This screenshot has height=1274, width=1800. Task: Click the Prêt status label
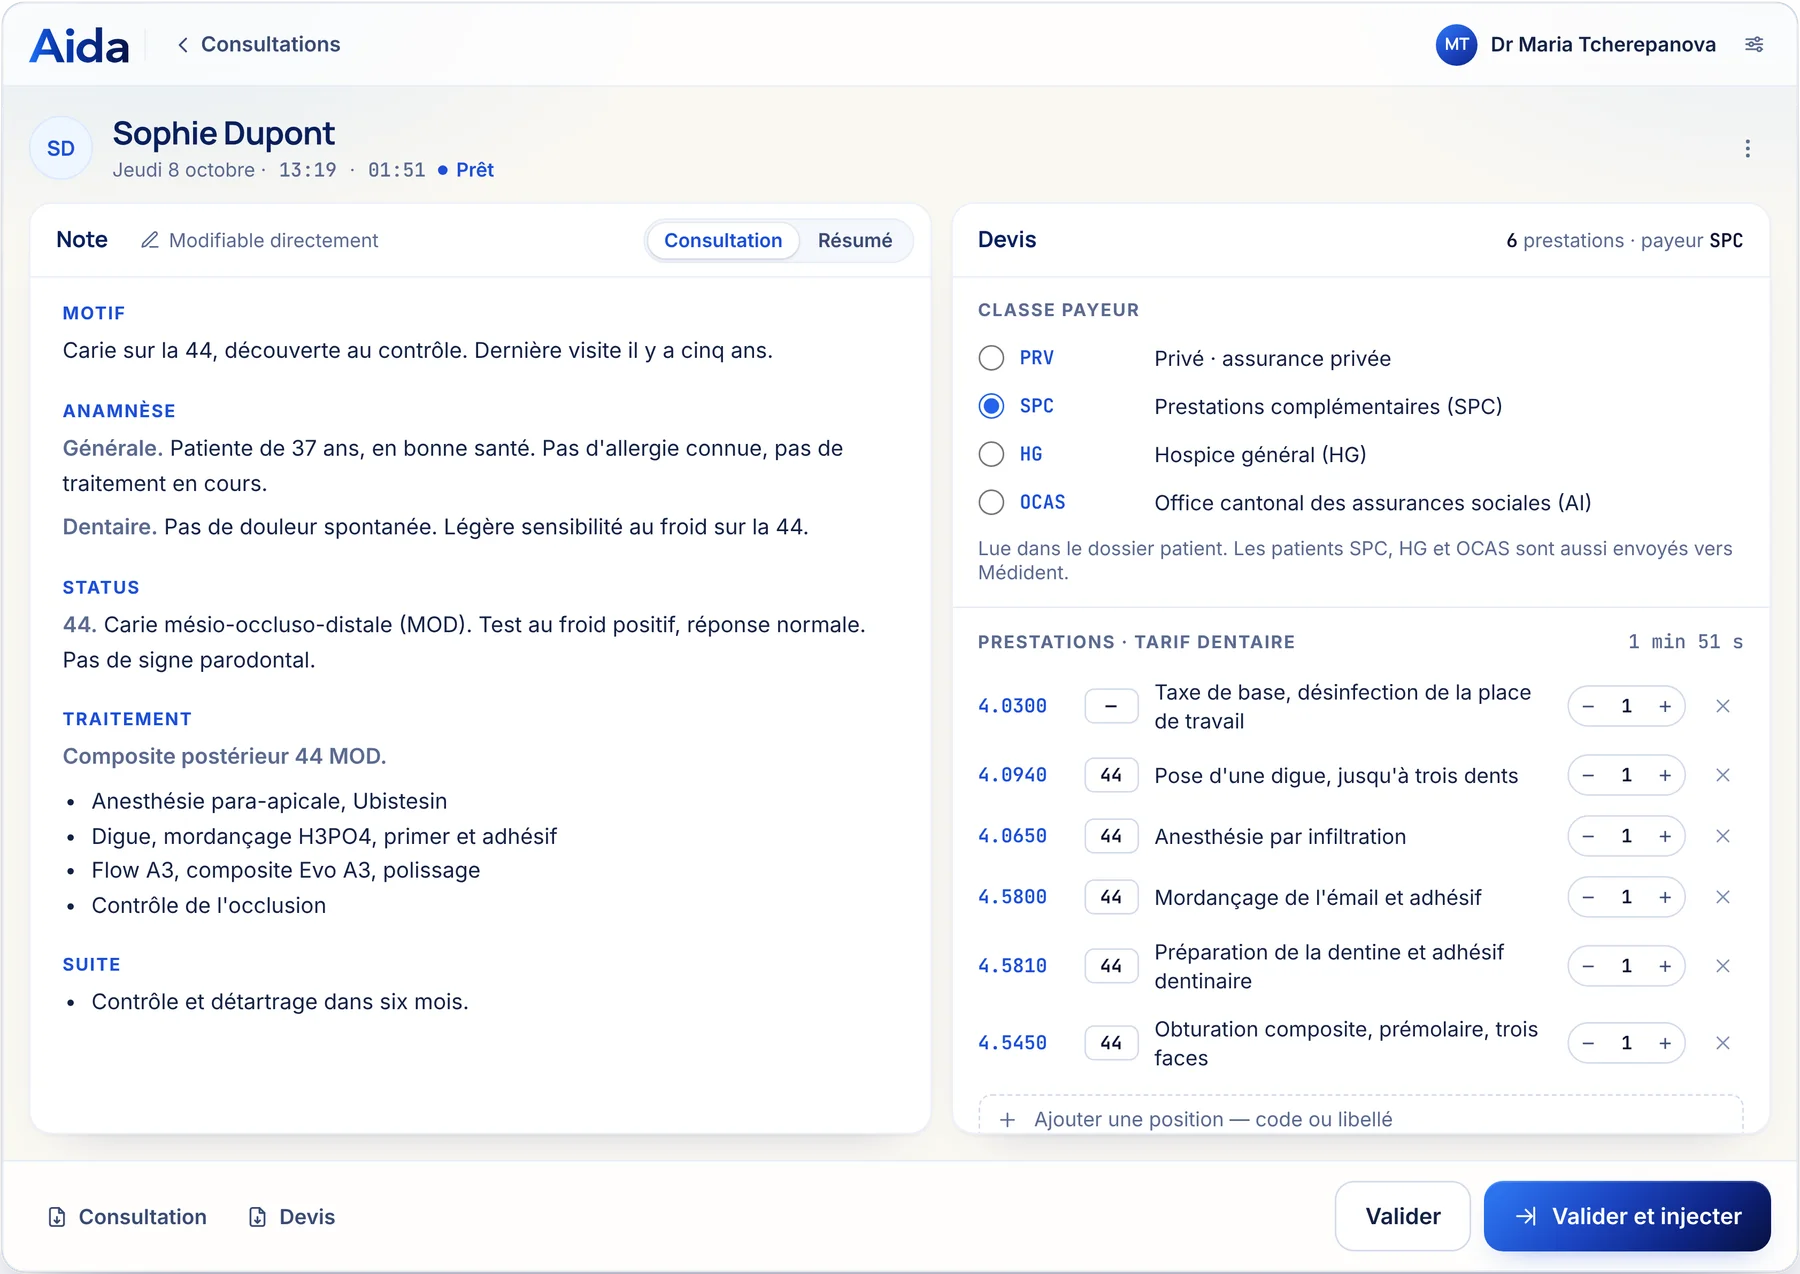(x=475, y=170)
